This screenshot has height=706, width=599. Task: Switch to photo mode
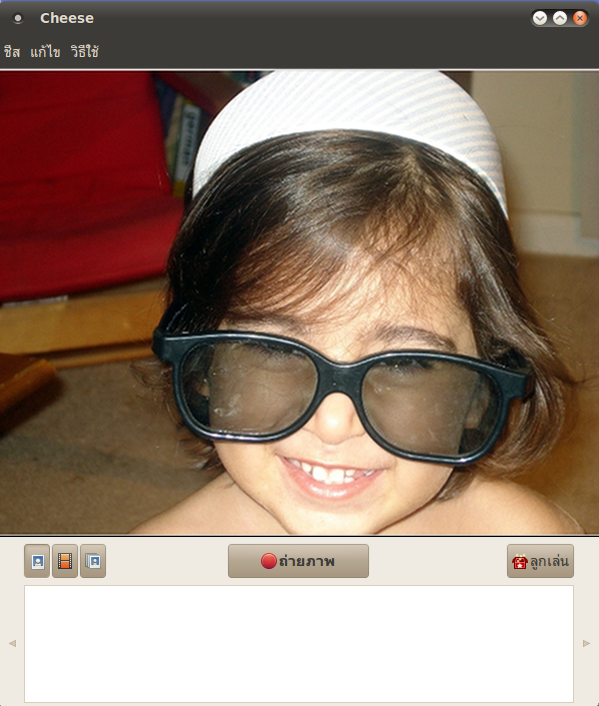[x=37, y=561]
